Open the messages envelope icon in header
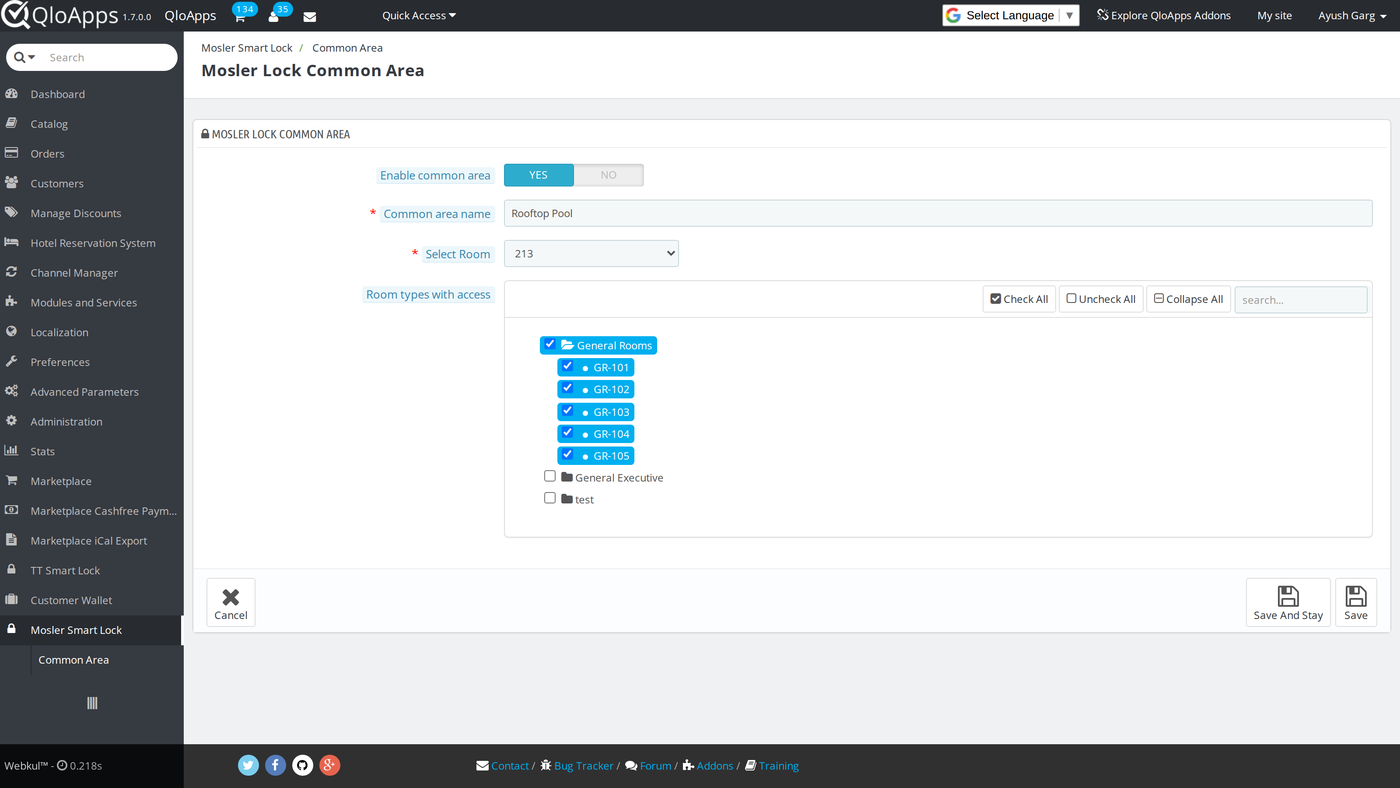 point(310,16)
